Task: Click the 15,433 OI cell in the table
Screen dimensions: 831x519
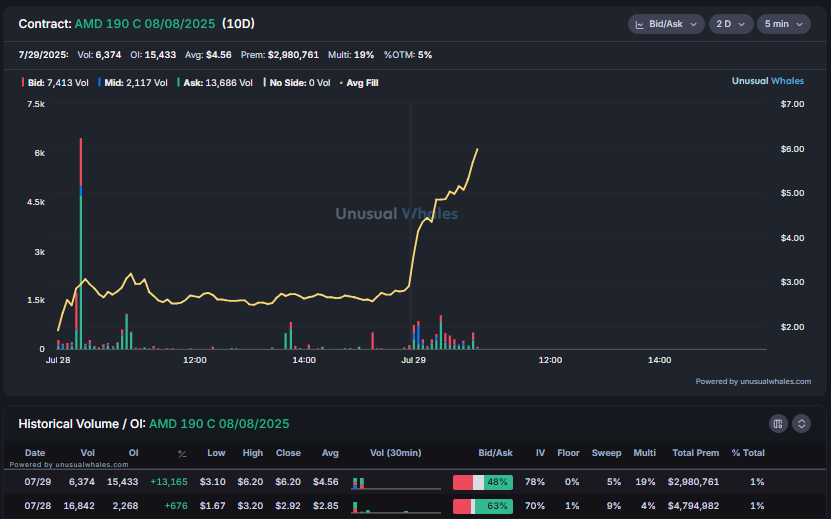Action: 122,482
